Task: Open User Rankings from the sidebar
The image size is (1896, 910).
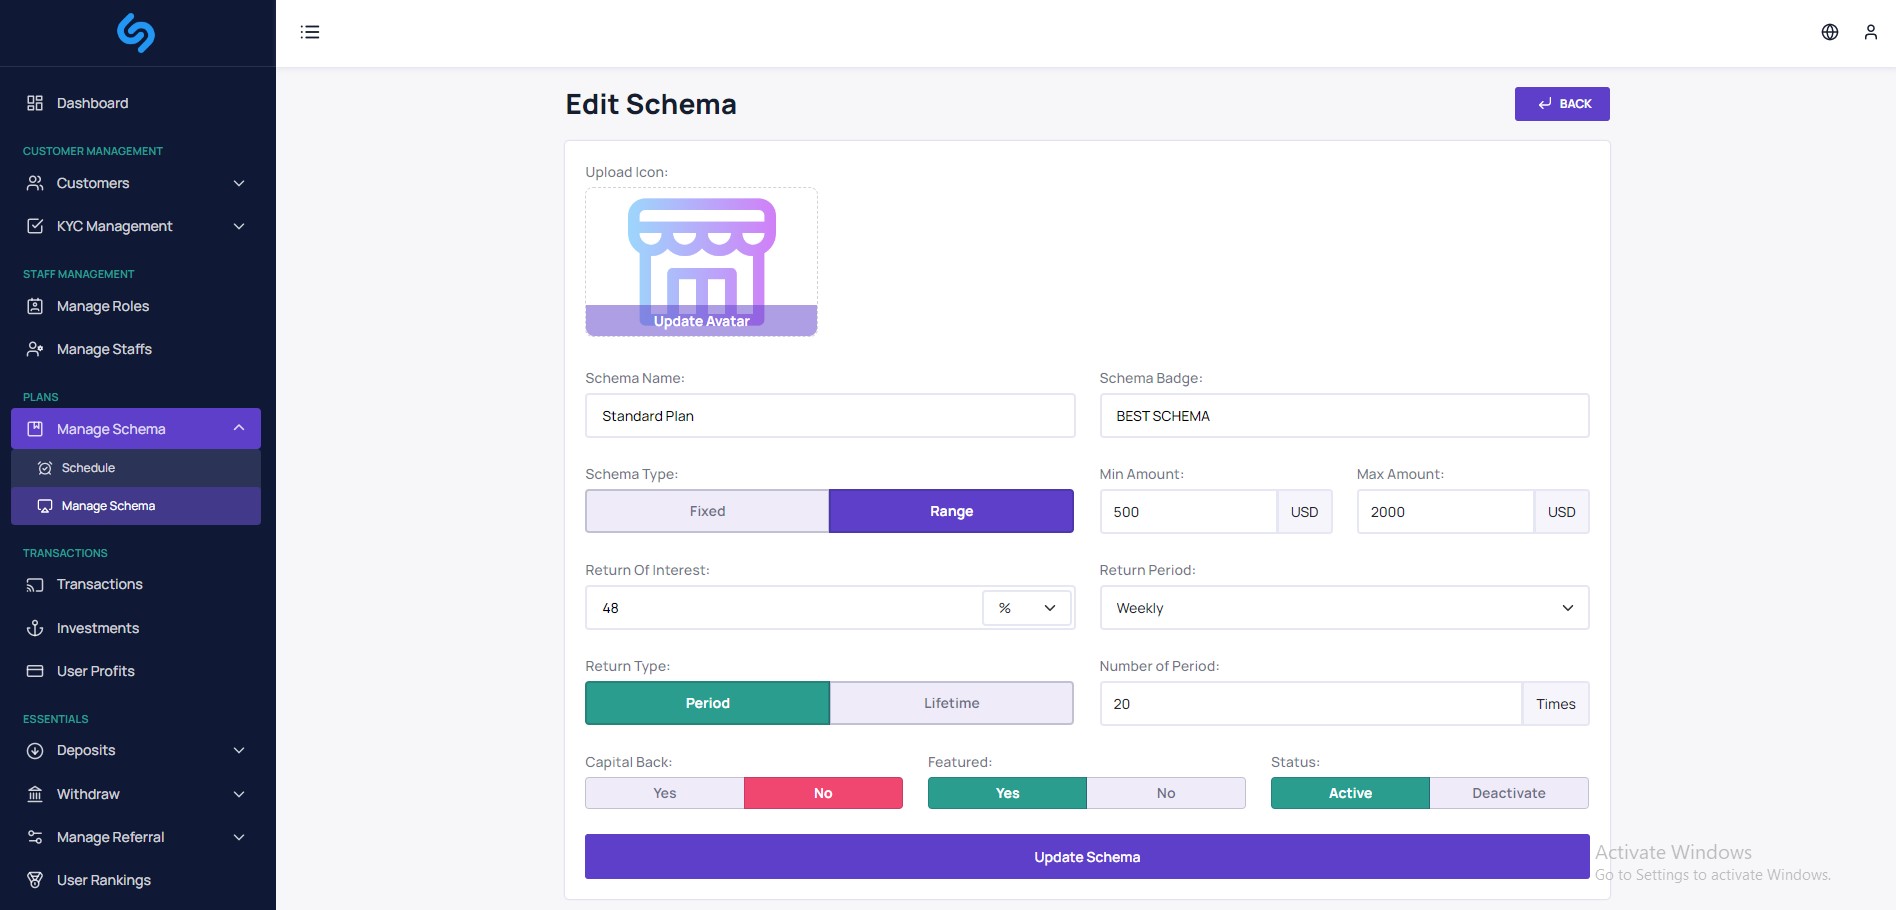Action: 102,880
